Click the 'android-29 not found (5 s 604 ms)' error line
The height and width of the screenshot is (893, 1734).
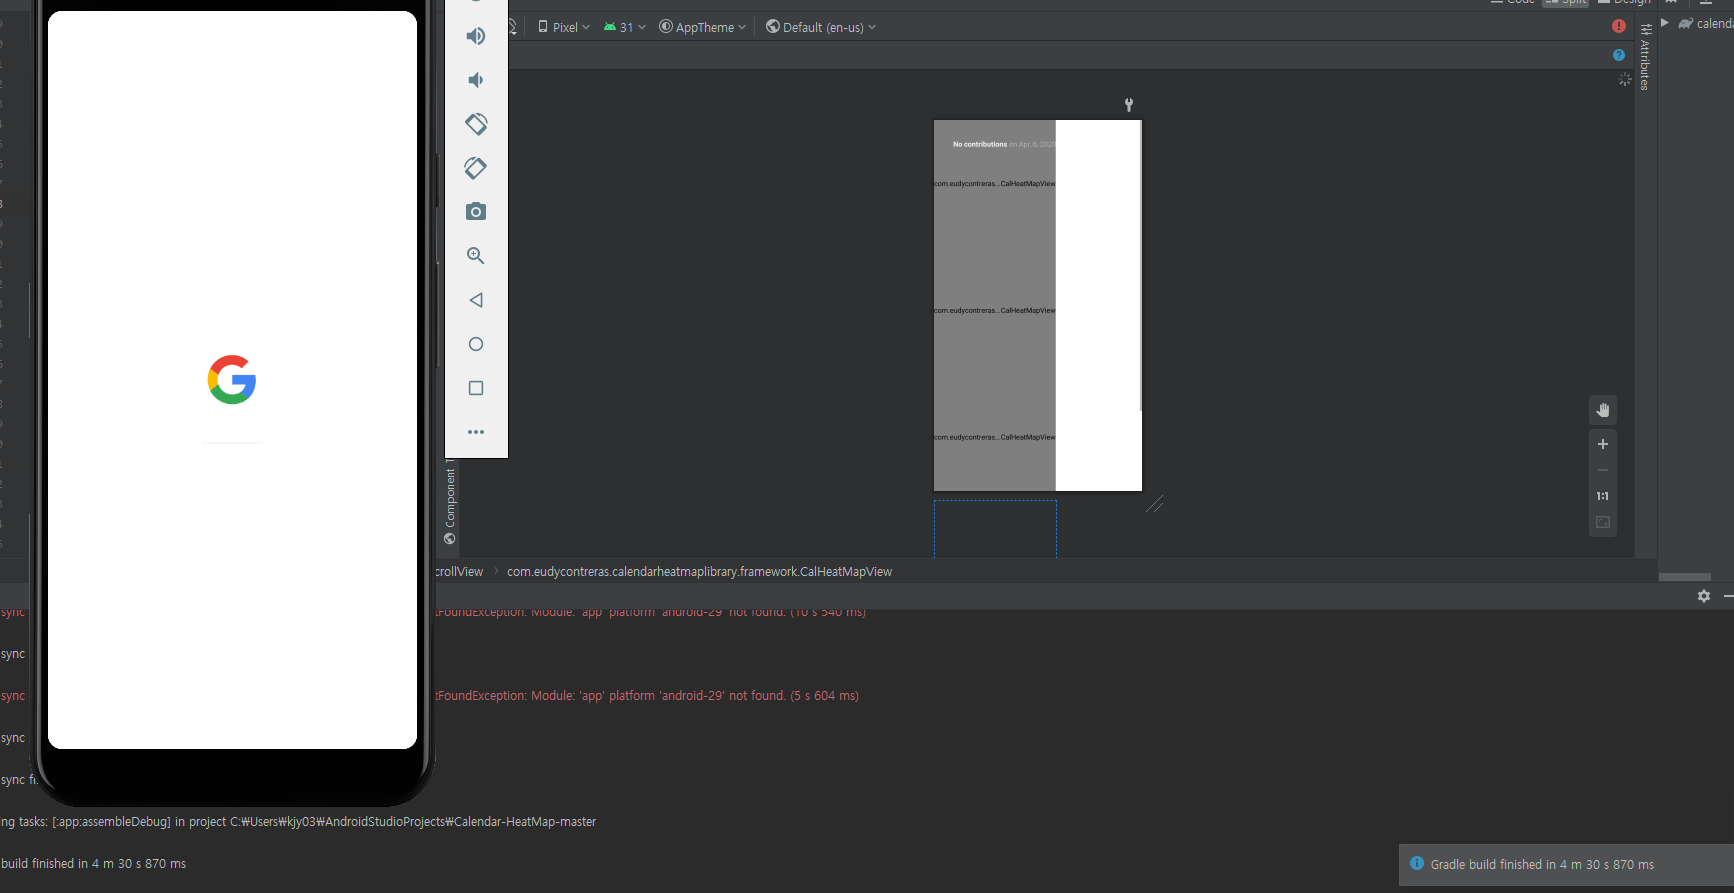(647, 696)
